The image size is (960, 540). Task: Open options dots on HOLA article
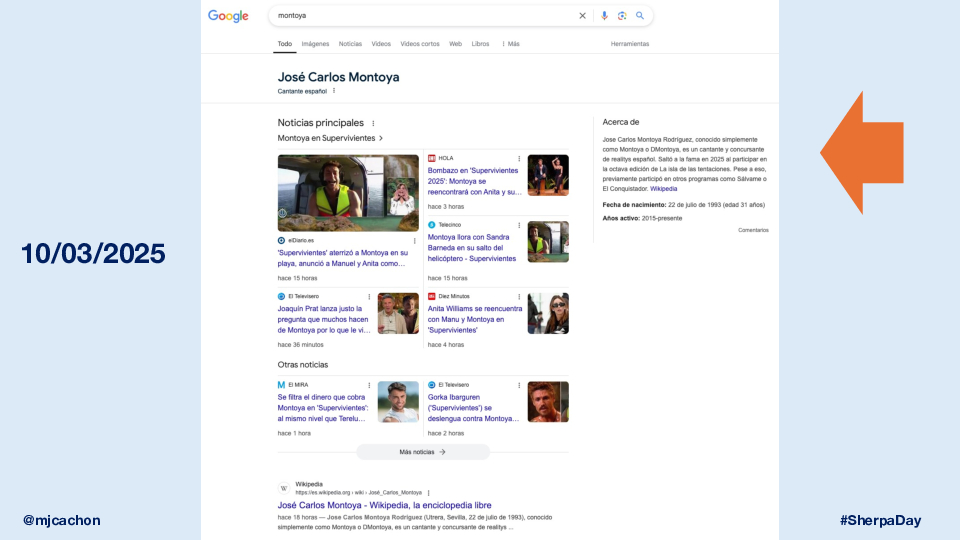tap(519, 158)
